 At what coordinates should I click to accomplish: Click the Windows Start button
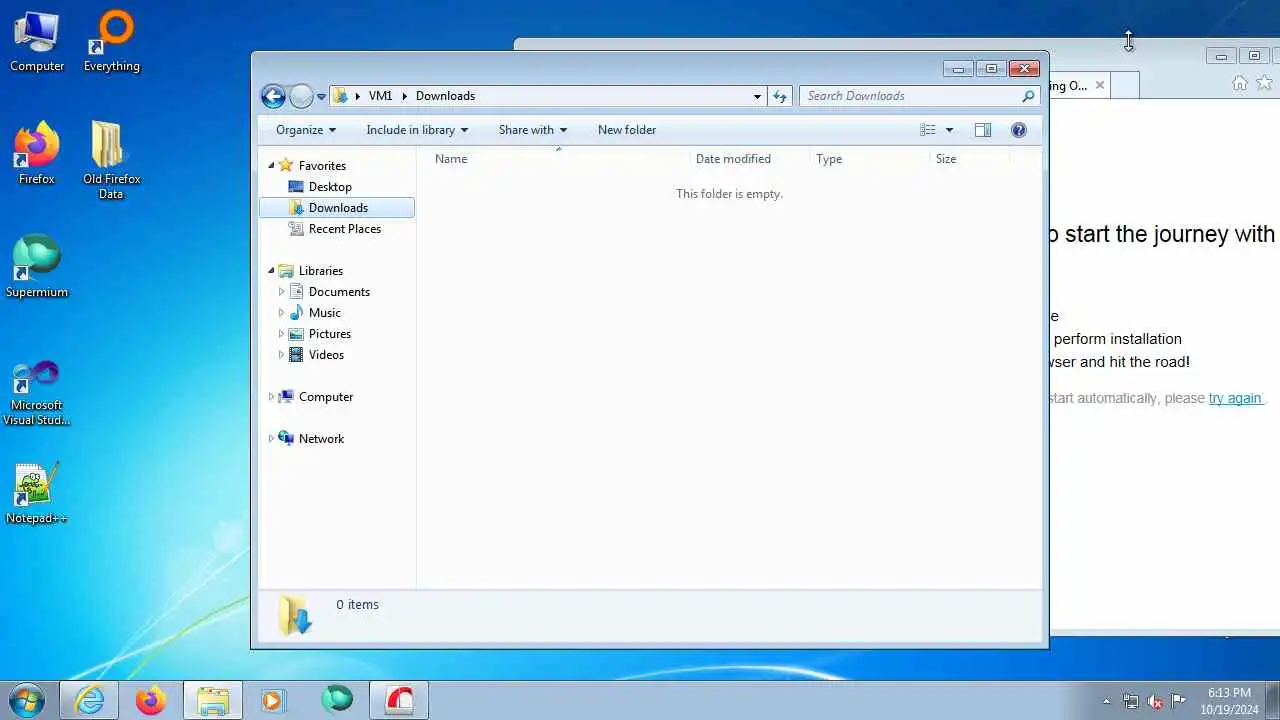[x=27, y=700]
